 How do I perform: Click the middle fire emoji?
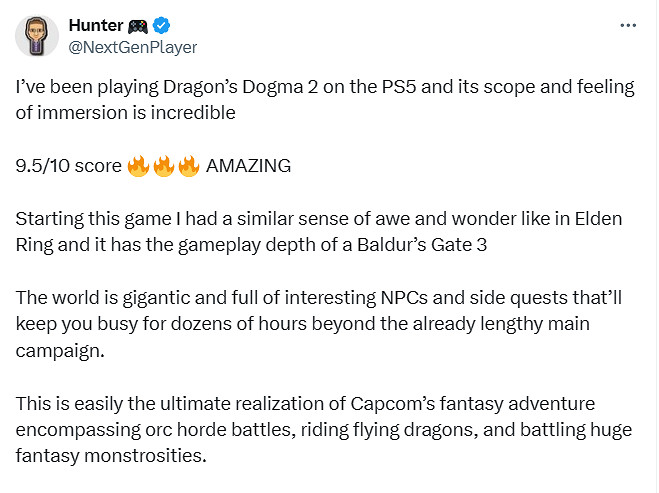(x=163, y=166)
